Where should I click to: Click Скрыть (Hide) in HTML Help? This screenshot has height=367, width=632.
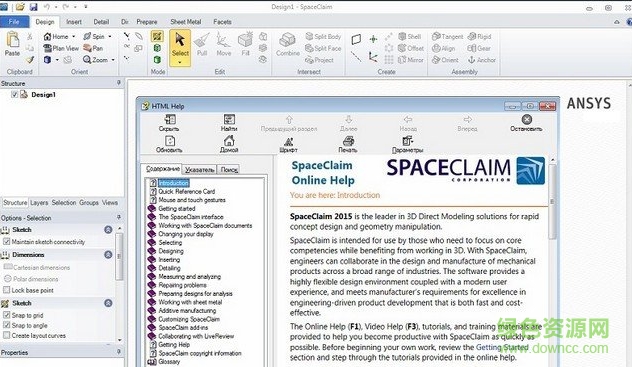(x=169, y=123)
